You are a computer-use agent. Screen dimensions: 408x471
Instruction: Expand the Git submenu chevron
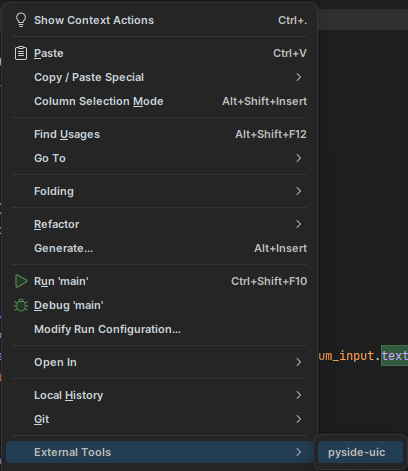(299, 419)
